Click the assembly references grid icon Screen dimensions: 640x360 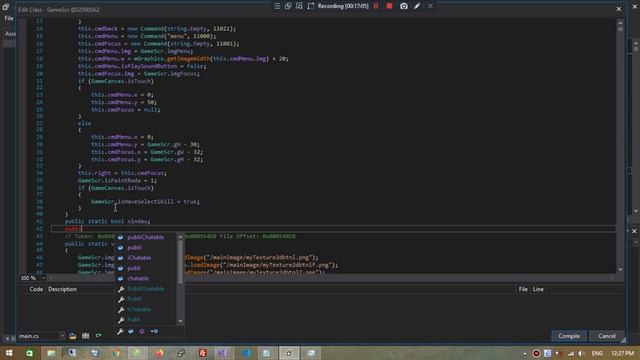(86, 336)
